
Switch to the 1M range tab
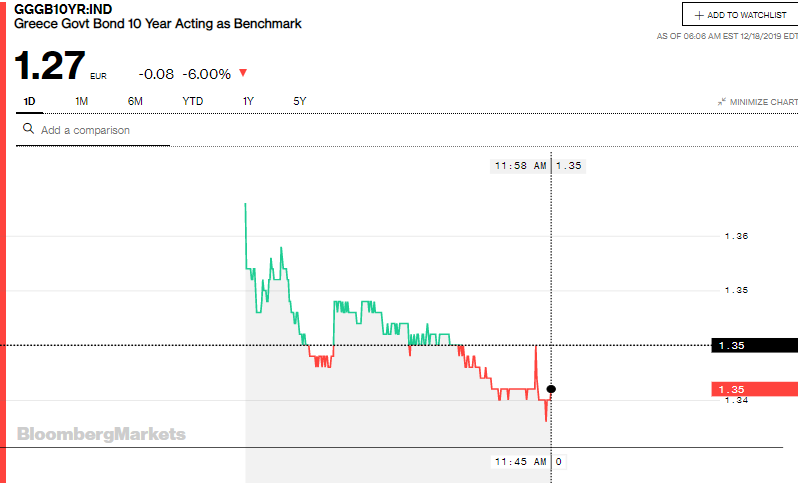coord(81,101)
